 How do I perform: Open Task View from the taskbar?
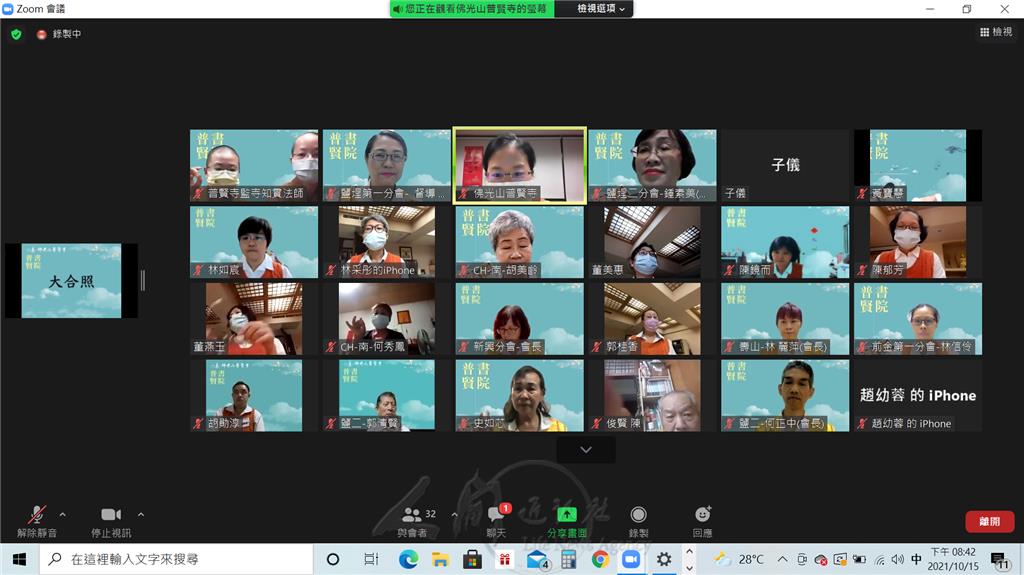click(371, 559)
